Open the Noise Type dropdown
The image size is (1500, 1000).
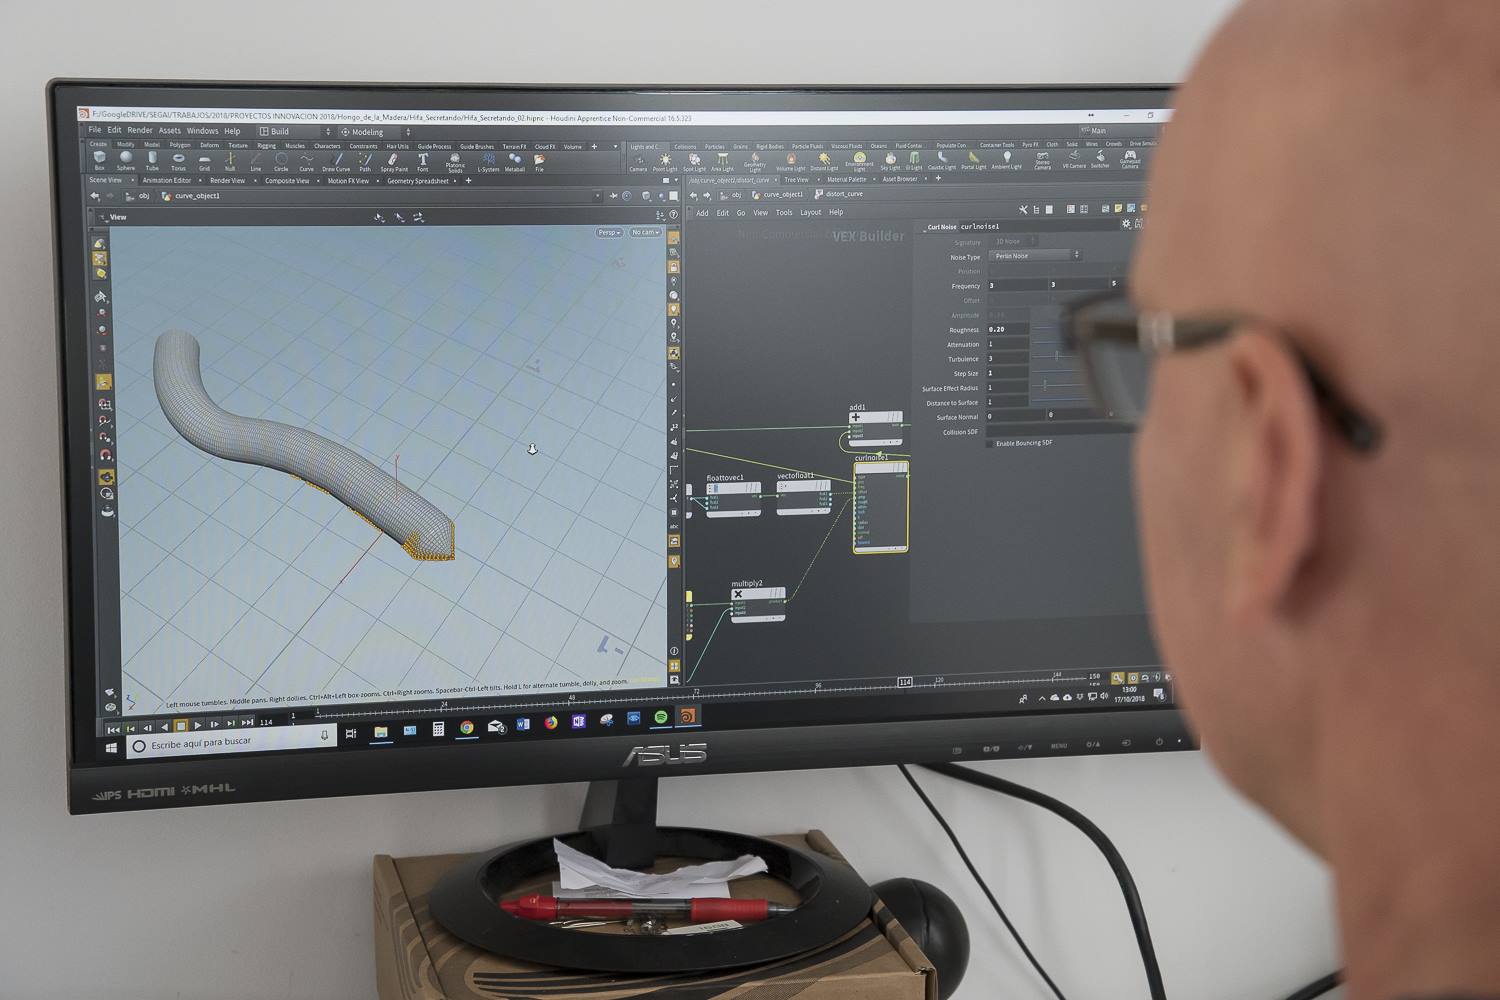click(1036, 256)
